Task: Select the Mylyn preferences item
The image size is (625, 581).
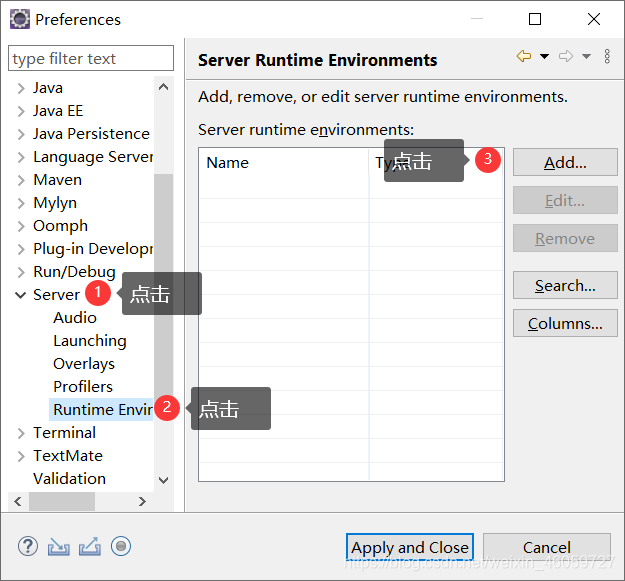Action: 55,203
